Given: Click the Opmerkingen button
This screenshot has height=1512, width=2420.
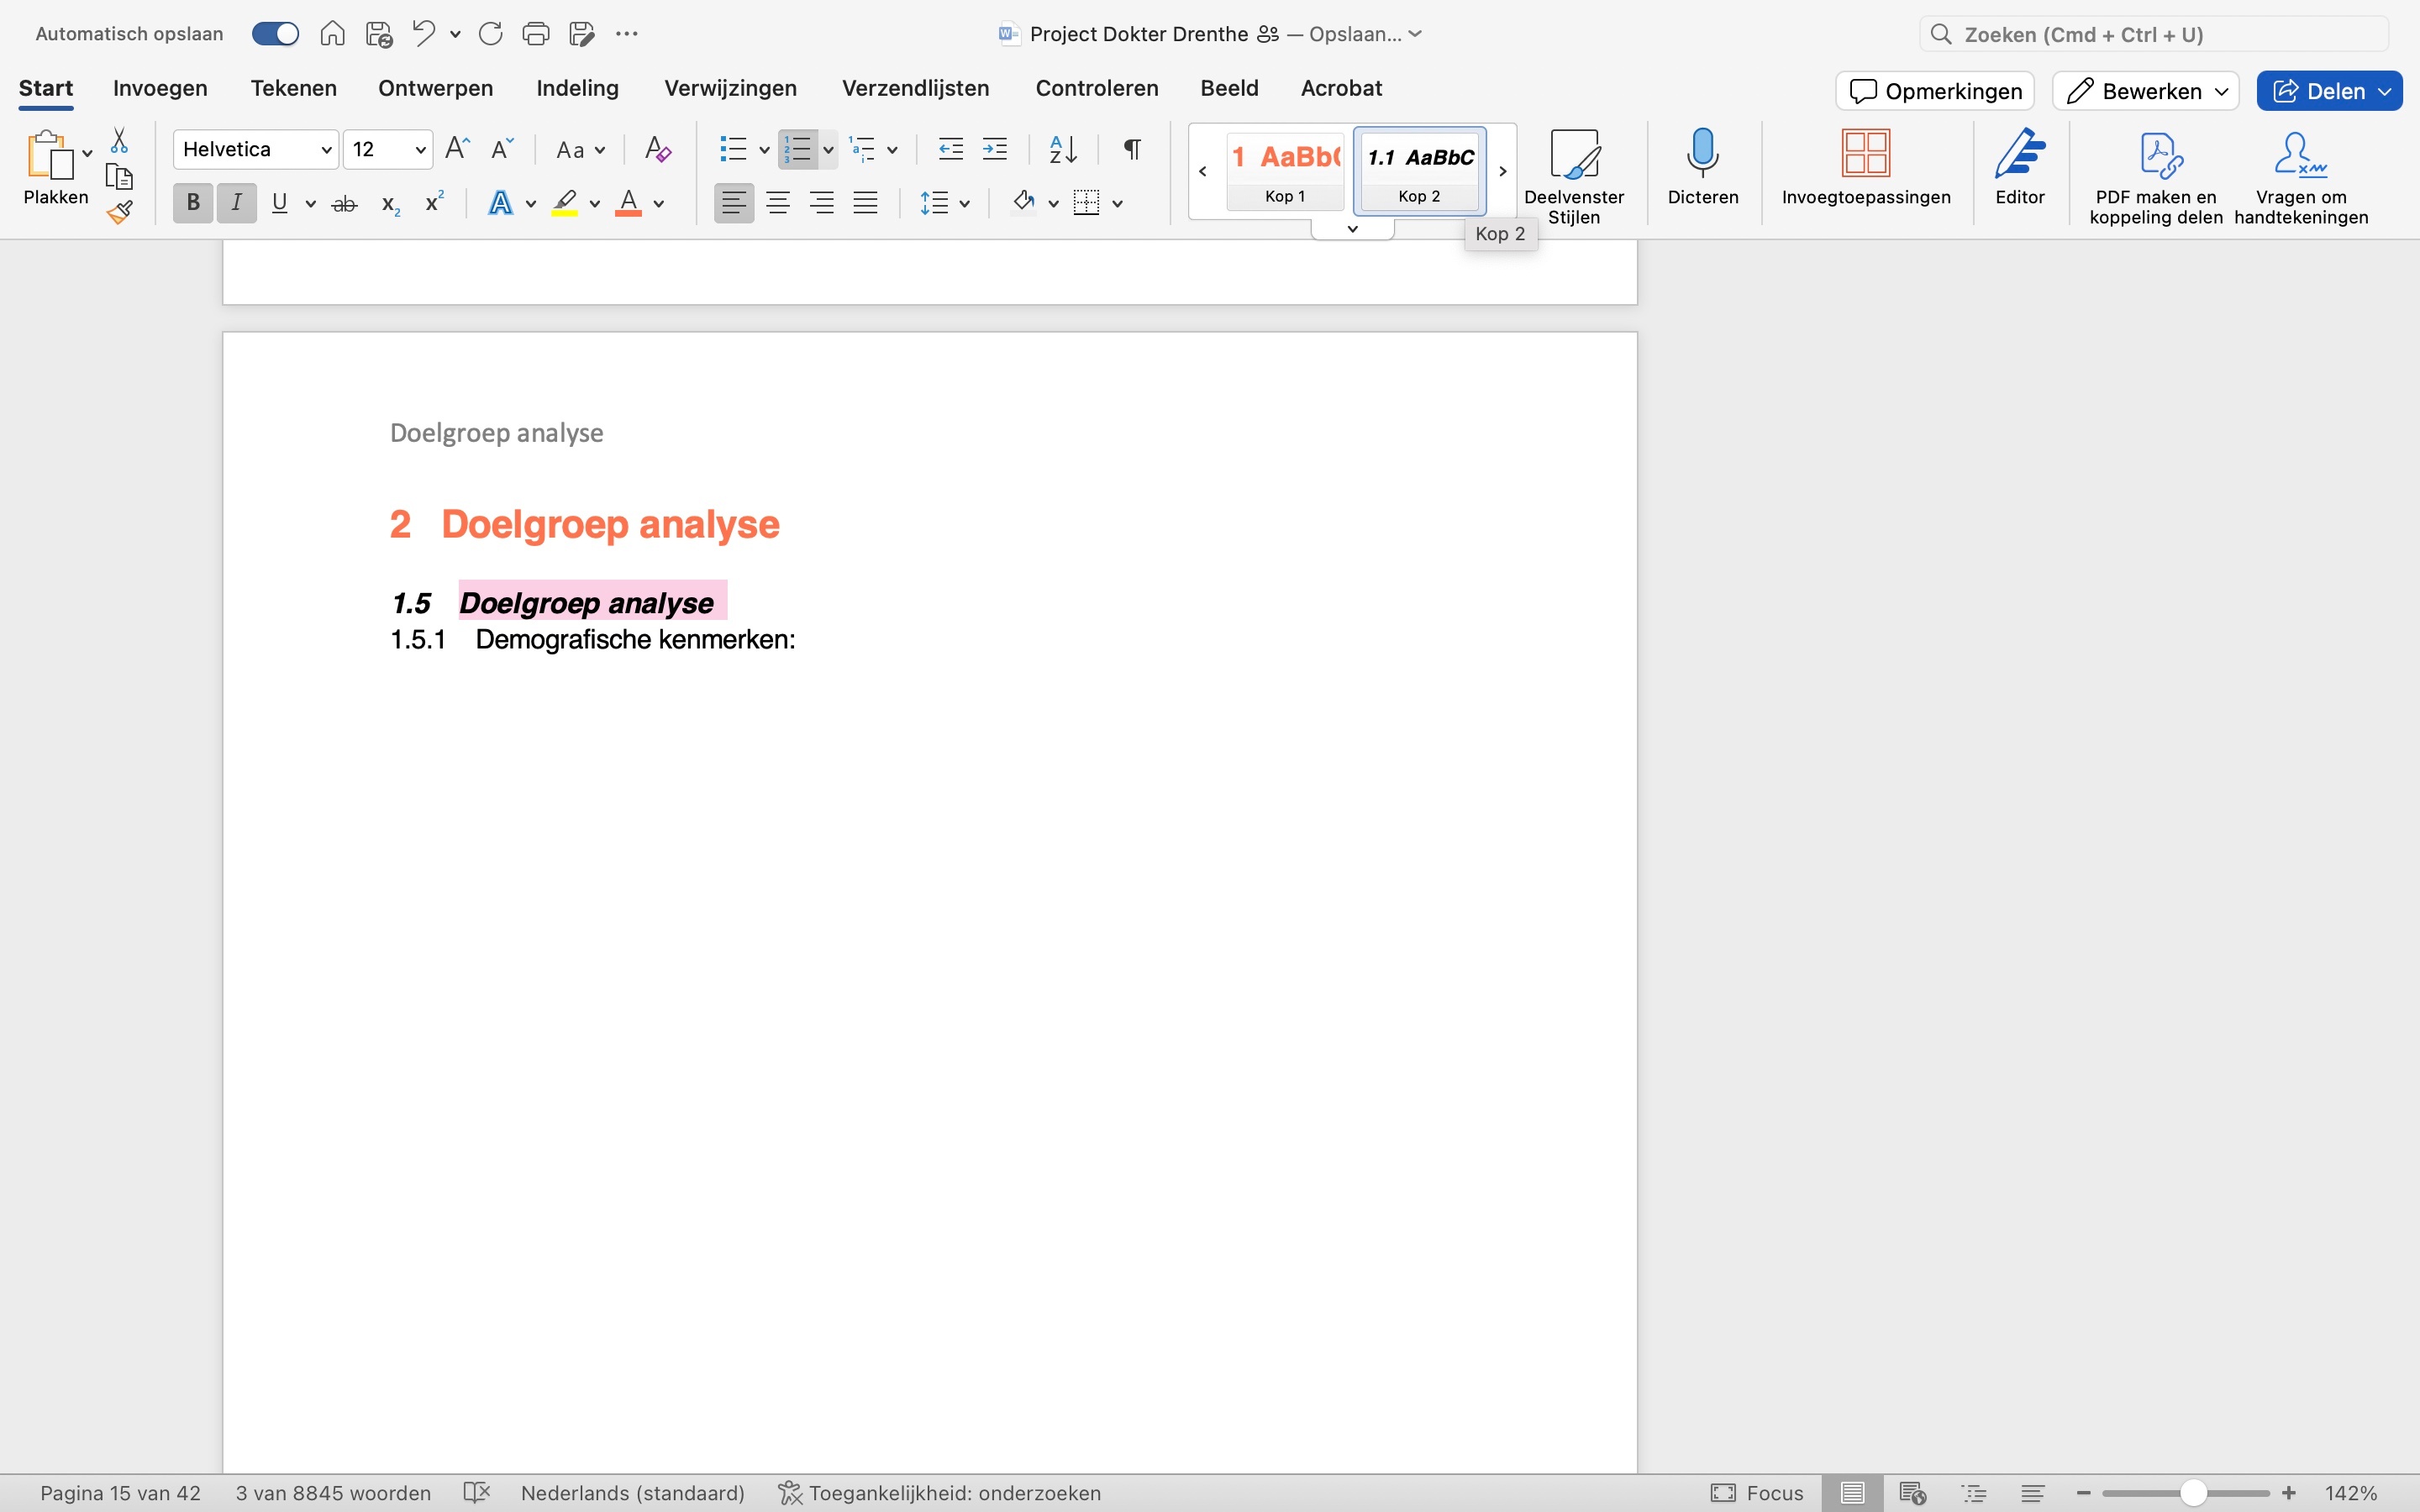Looking at the screenshot, I should tap(1934, 91).
